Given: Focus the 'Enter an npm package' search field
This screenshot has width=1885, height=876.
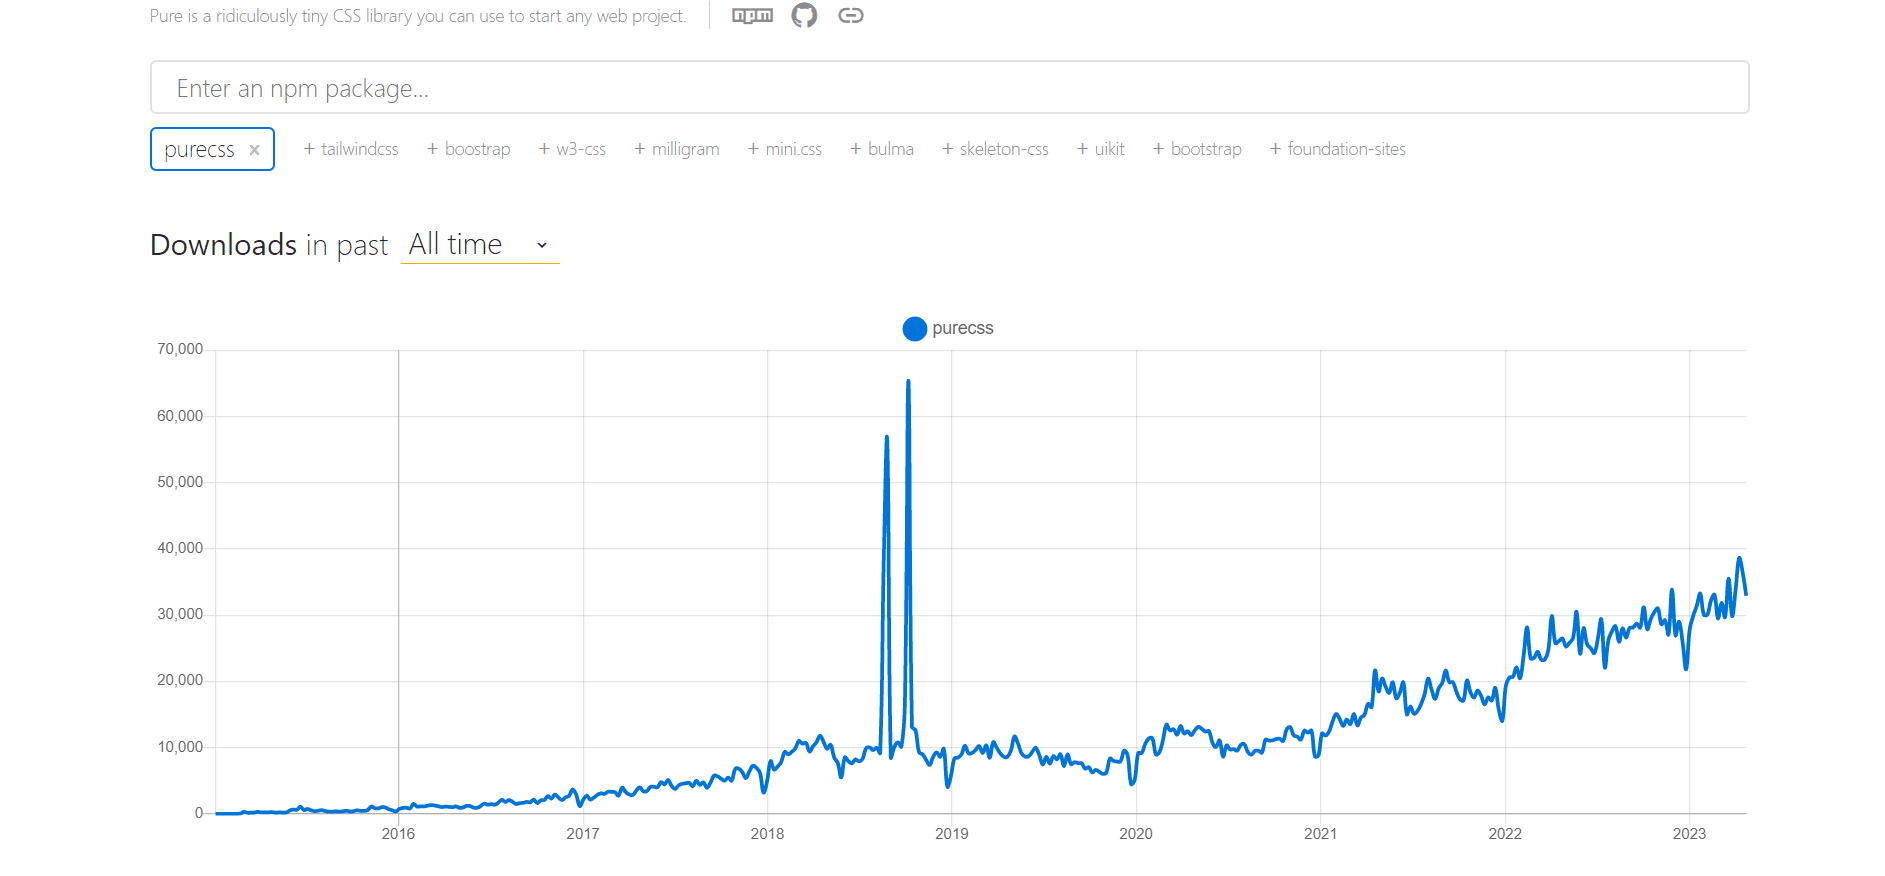Looking at the screenshot, I should click(x=949, y=87).
